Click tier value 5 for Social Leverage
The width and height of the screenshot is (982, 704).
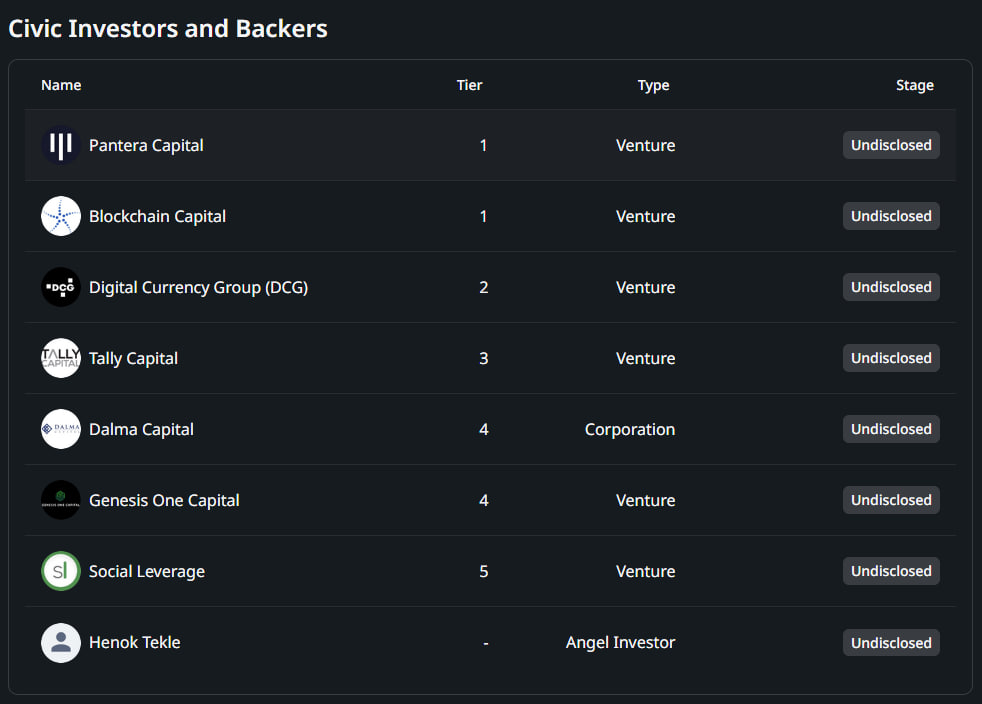[x=483, y=571]
